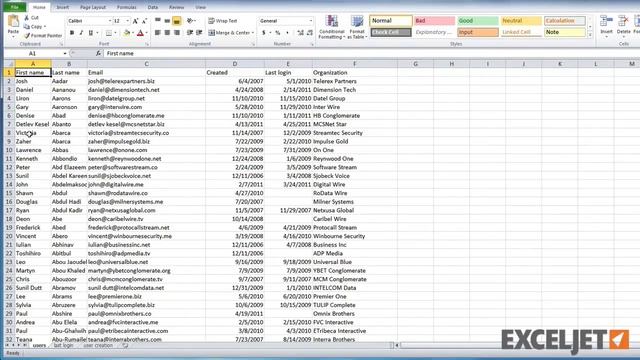Click the Select All corner box

(9, 64)
